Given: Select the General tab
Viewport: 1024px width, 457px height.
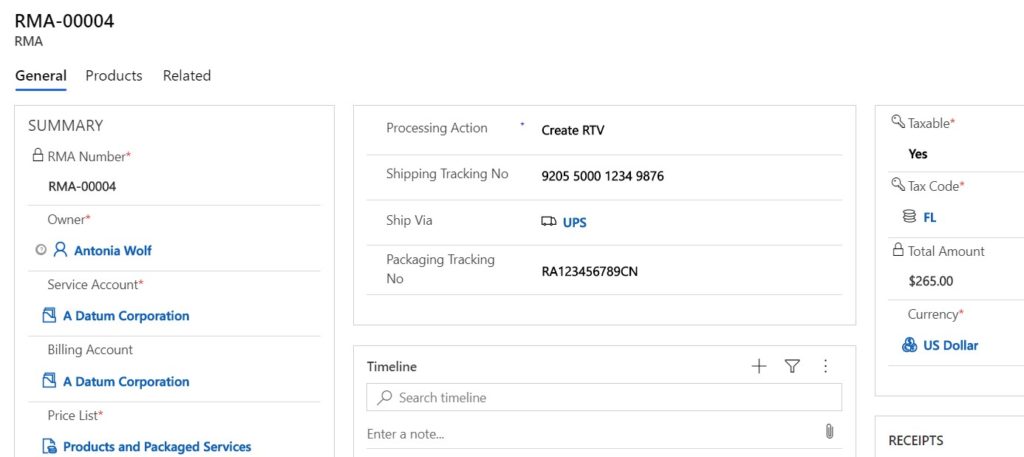Looking at the screenshot, I should tap(41, 76).
